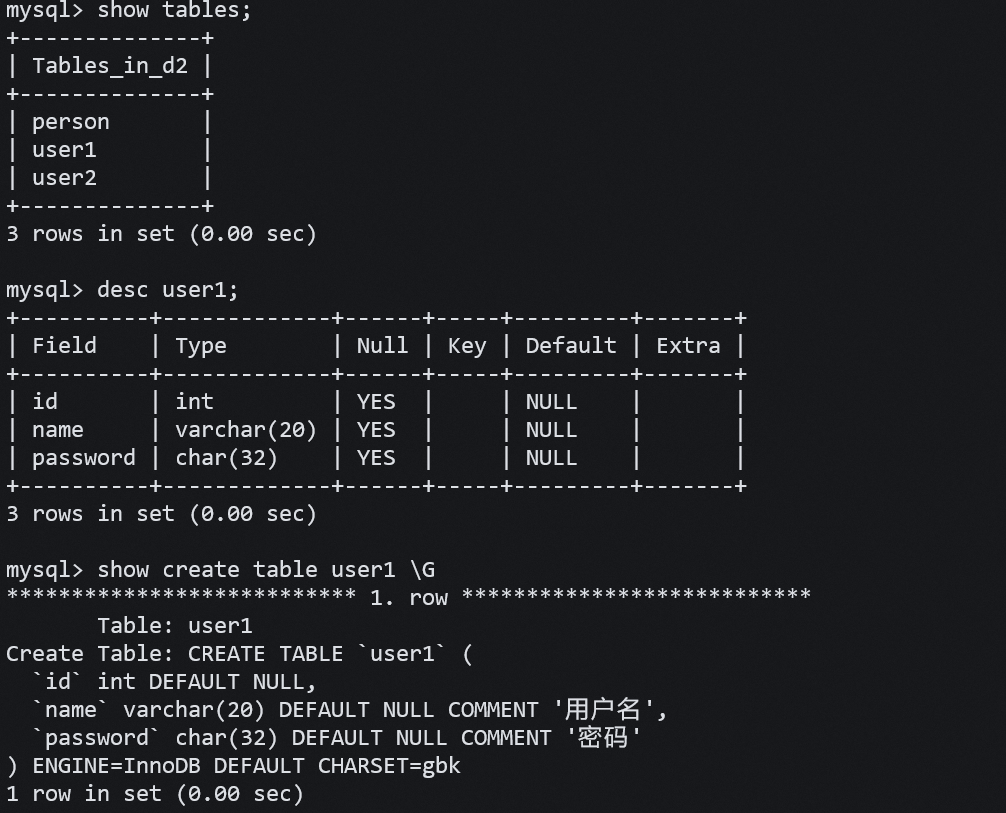
Task: Click the comment text '用户名'
Action: (602, 710)
